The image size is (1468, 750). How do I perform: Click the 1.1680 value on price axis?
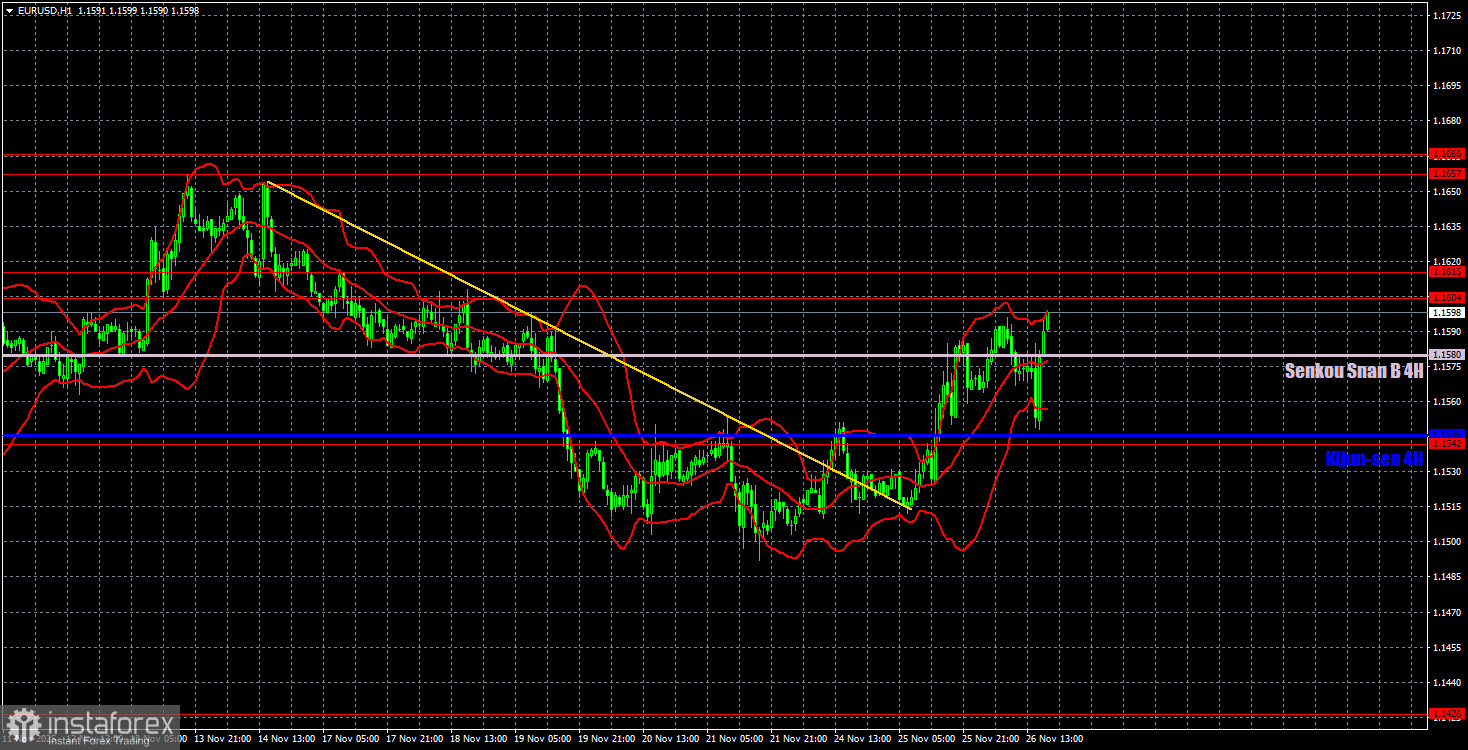tap(1447, 121)
